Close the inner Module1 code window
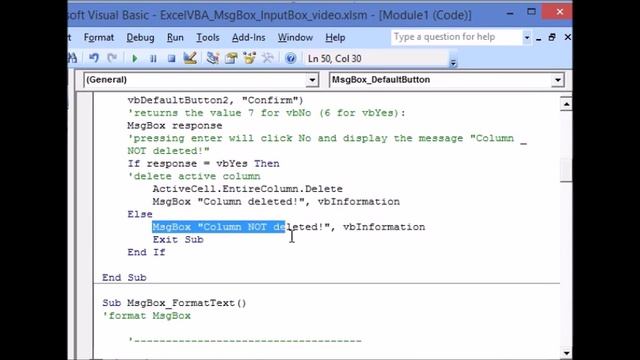This screenshot has height=360, width=640. (x=567, y=38)
